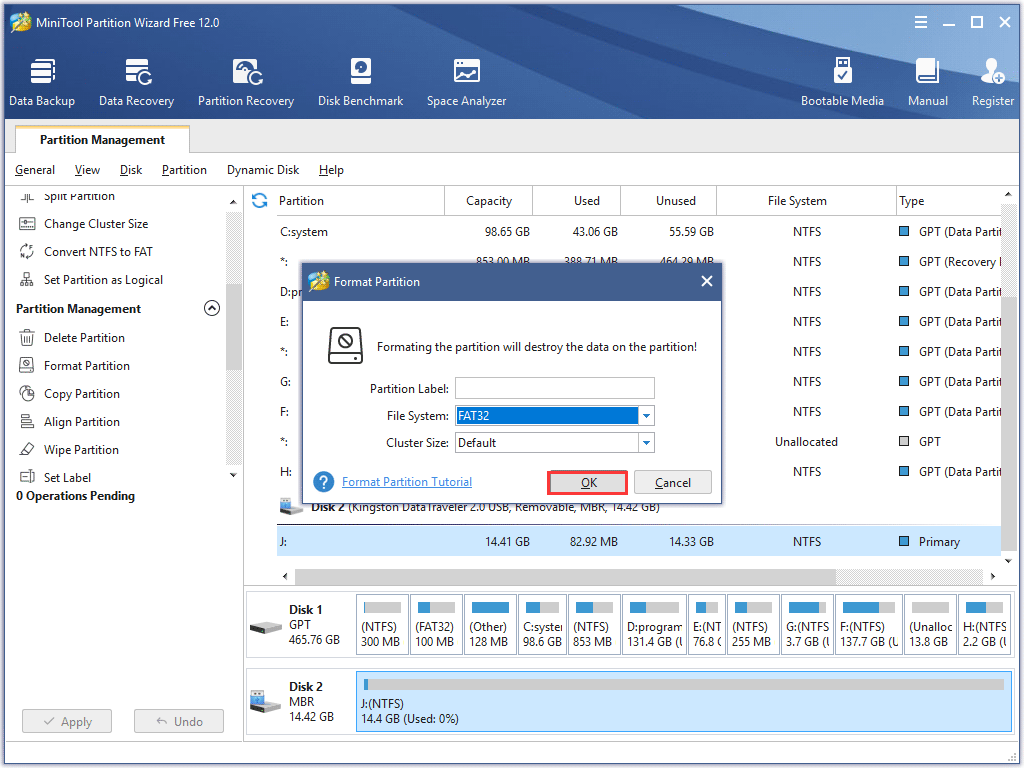Select the Disk 1 drive icon
The height and width of the screenshot is (768, 1024).
pos(266,628)
